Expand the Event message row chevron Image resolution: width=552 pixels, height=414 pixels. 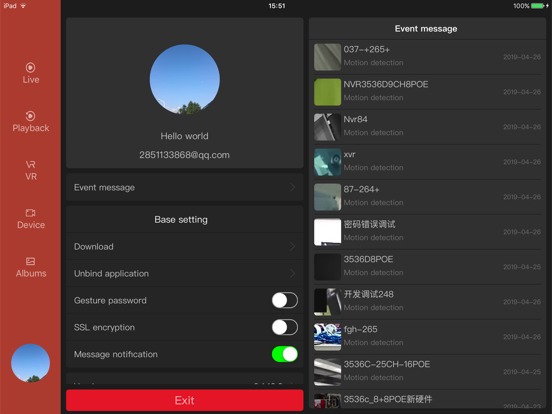[293, 187]
